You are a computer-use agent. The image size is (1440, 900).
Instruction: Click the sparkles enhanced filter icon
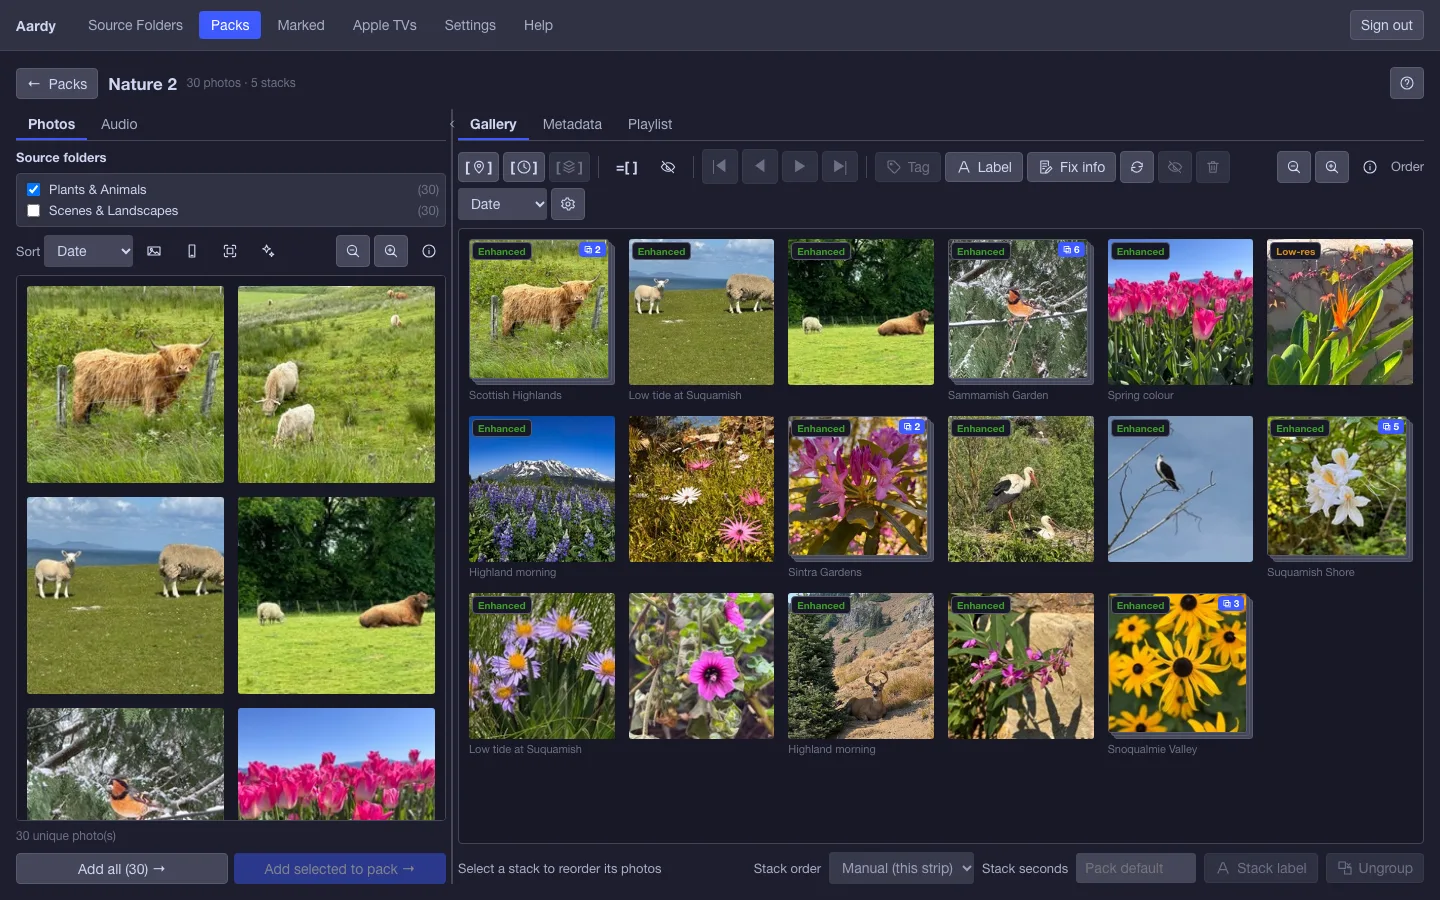[268, 251]
